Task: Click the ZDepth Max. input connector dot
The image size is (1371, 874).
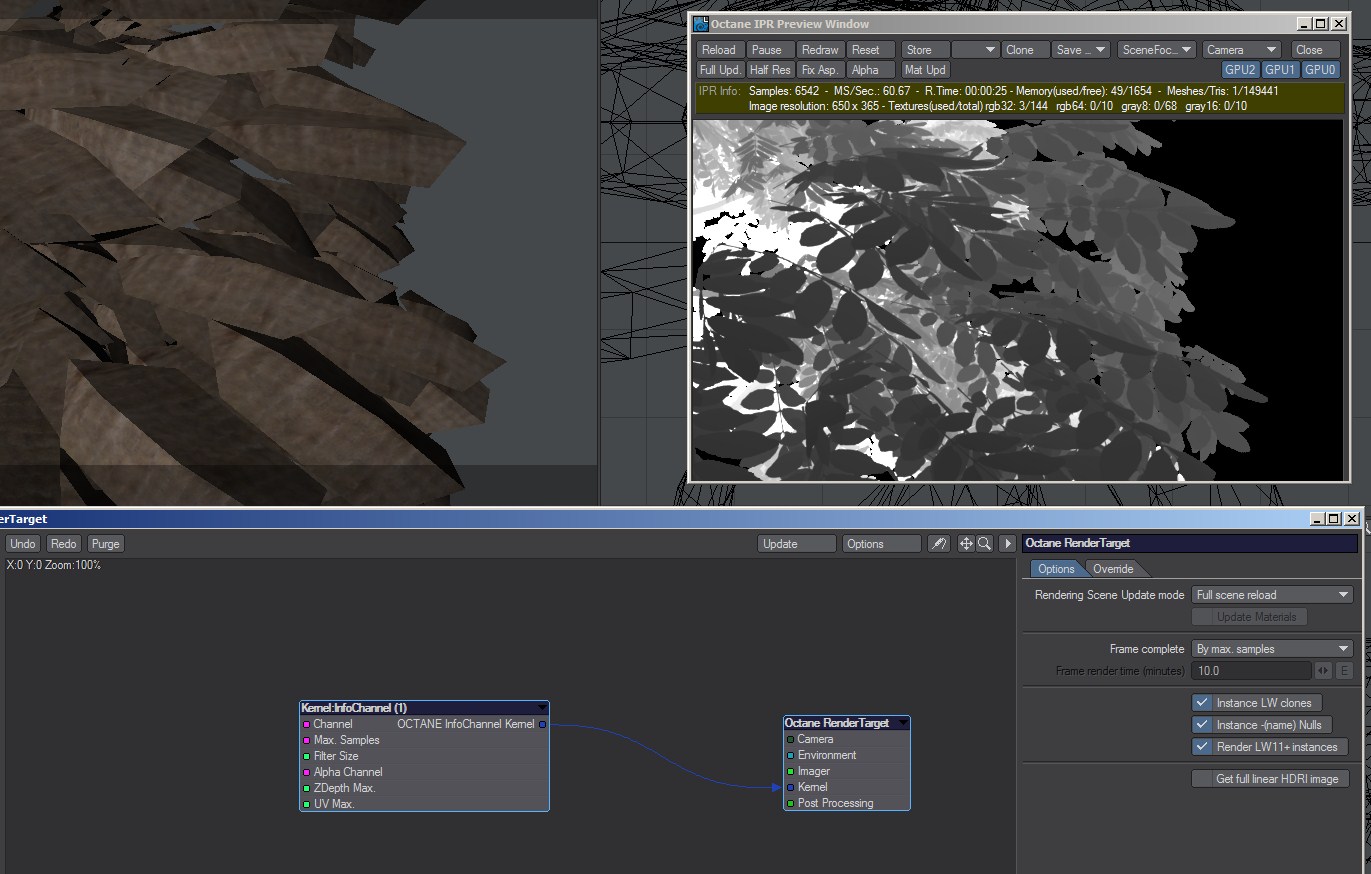Action: coord(306,788)
